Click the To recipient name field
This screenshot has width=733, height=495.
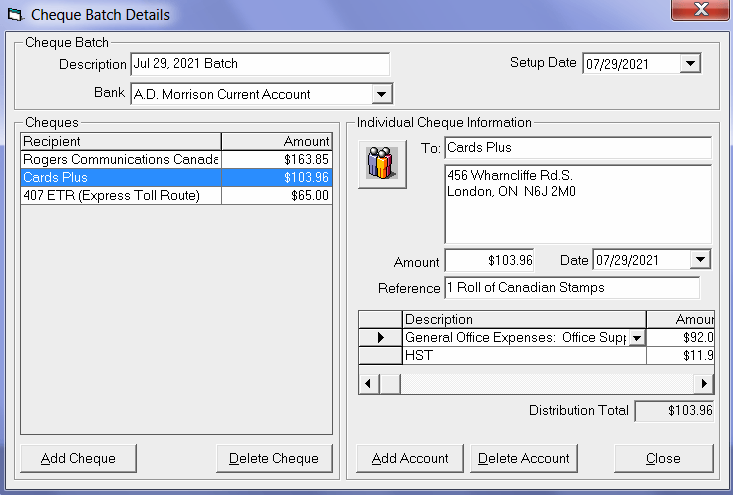coord(578,148)
